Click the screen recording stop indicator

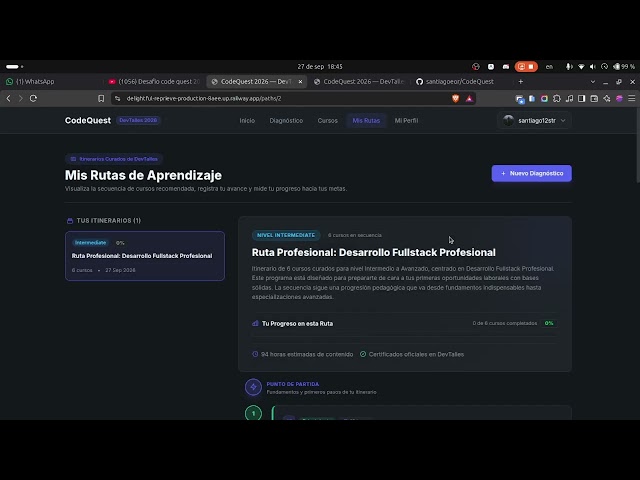526,67
